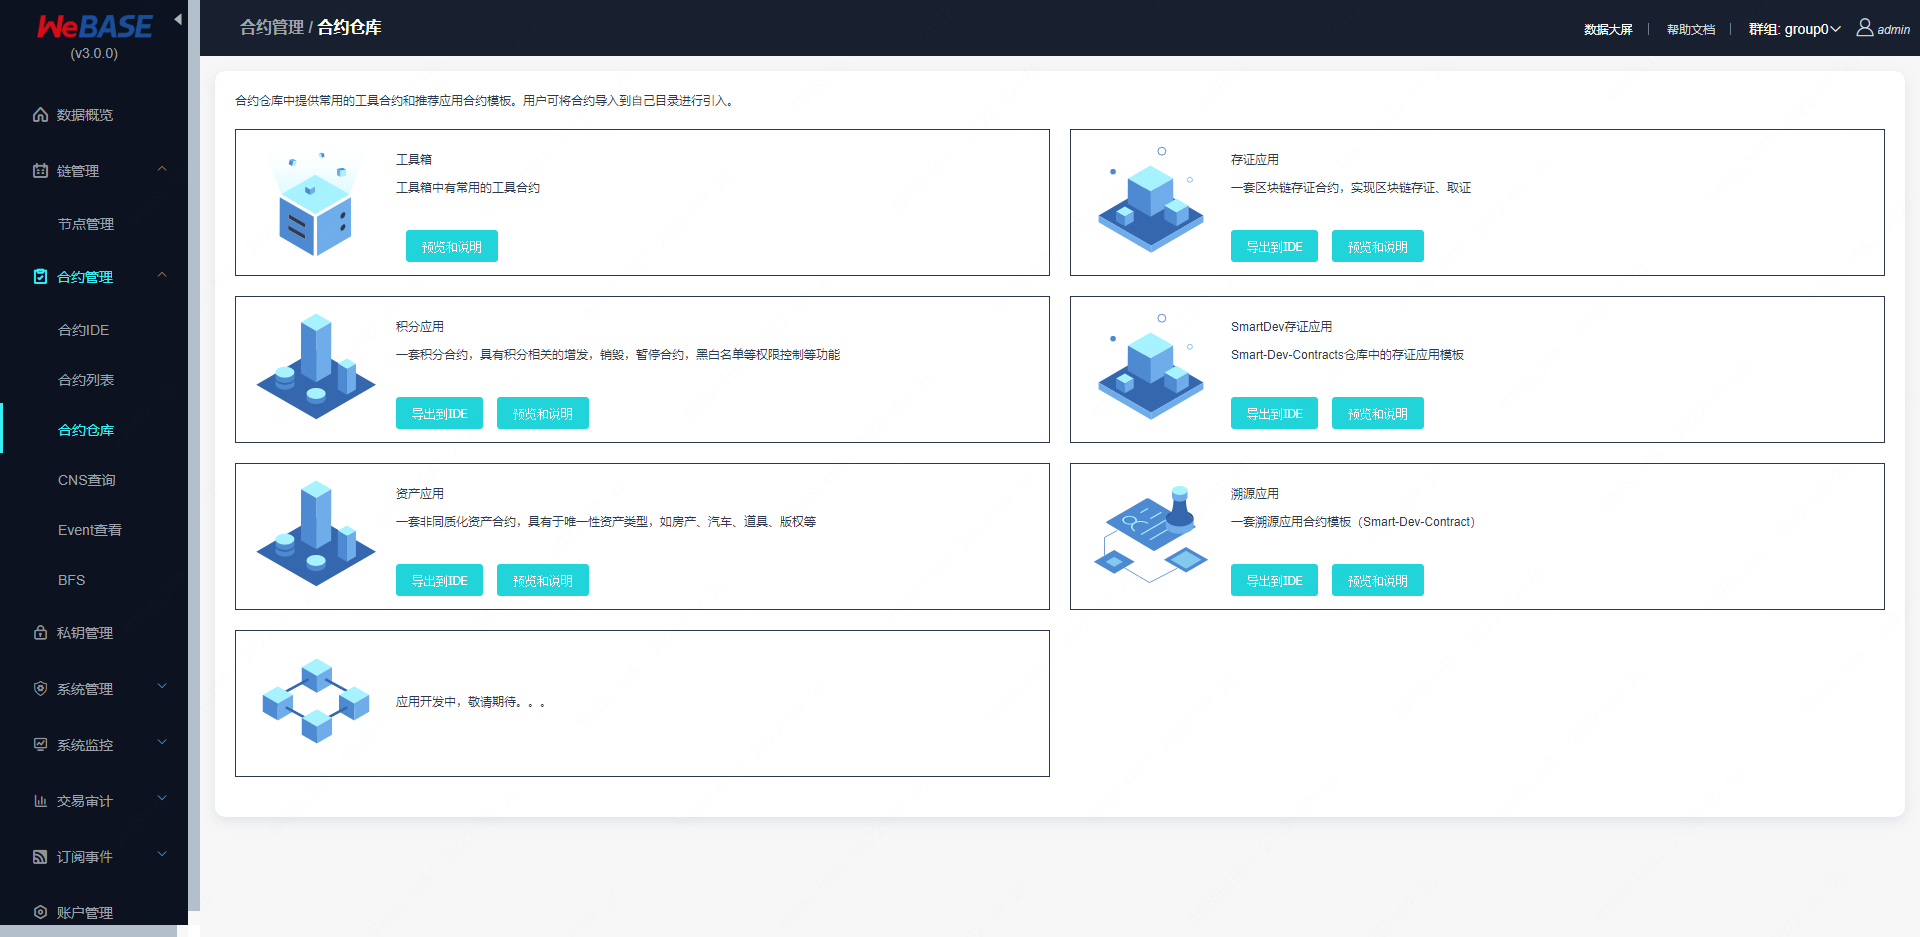Screen dimensions: 1920x937
Task: Click the SmartDev存证应用 card illustration
Action: (x=1151, y=366)
